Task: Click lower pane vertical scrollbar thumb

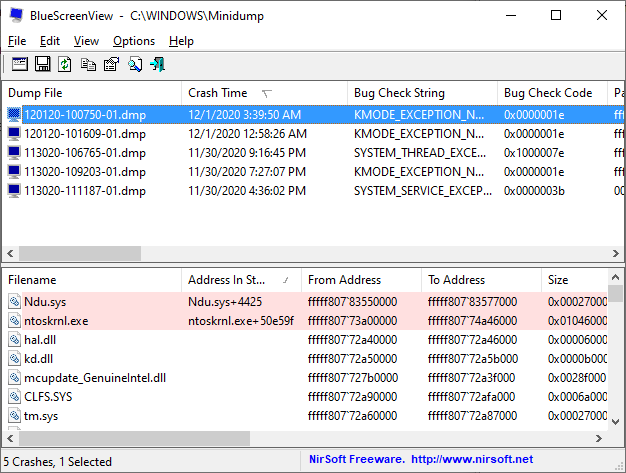Action: [616, 293]
